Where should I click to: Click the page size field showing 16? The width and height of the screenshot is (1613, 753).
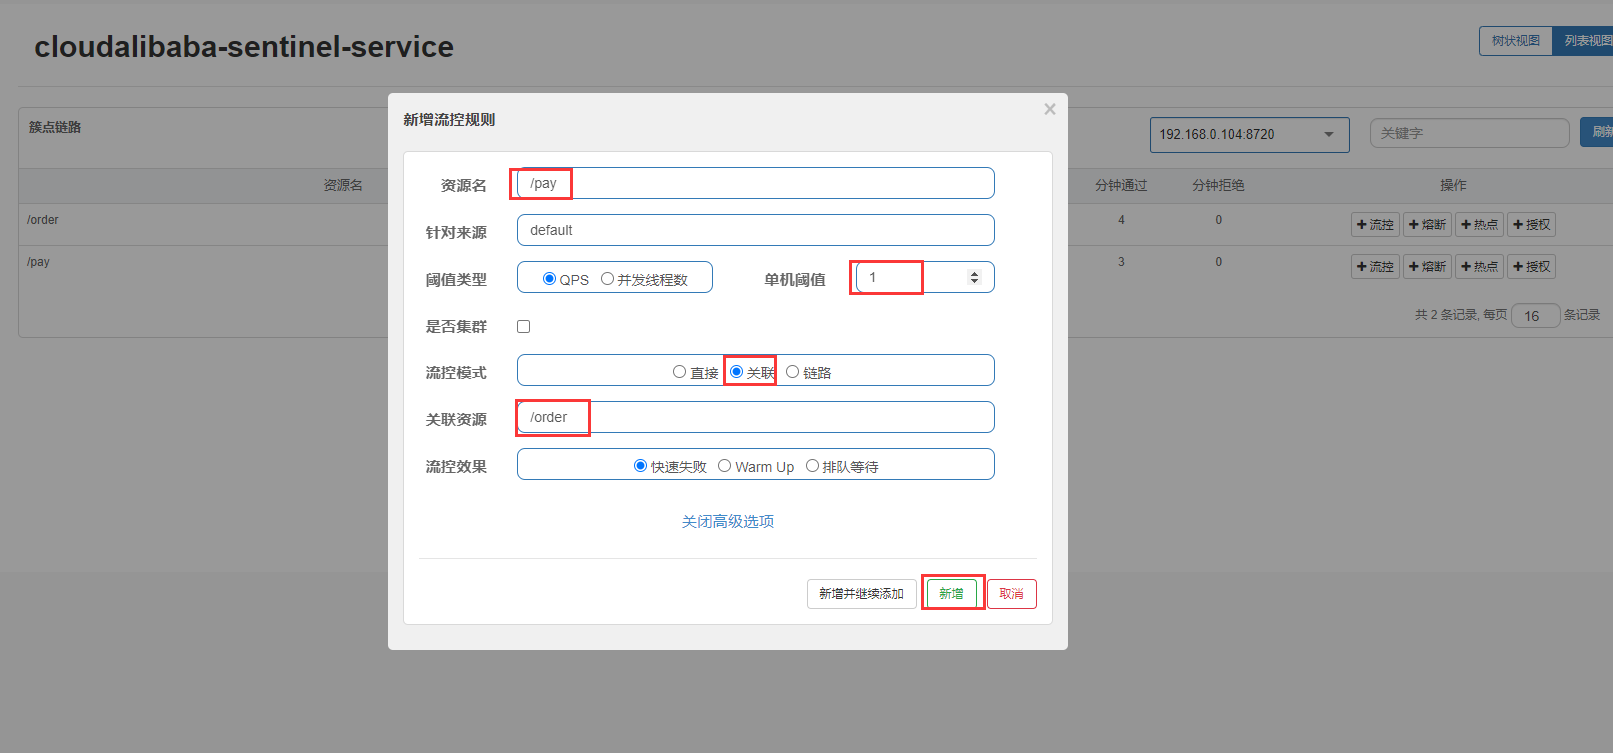tap(1535, 316)
